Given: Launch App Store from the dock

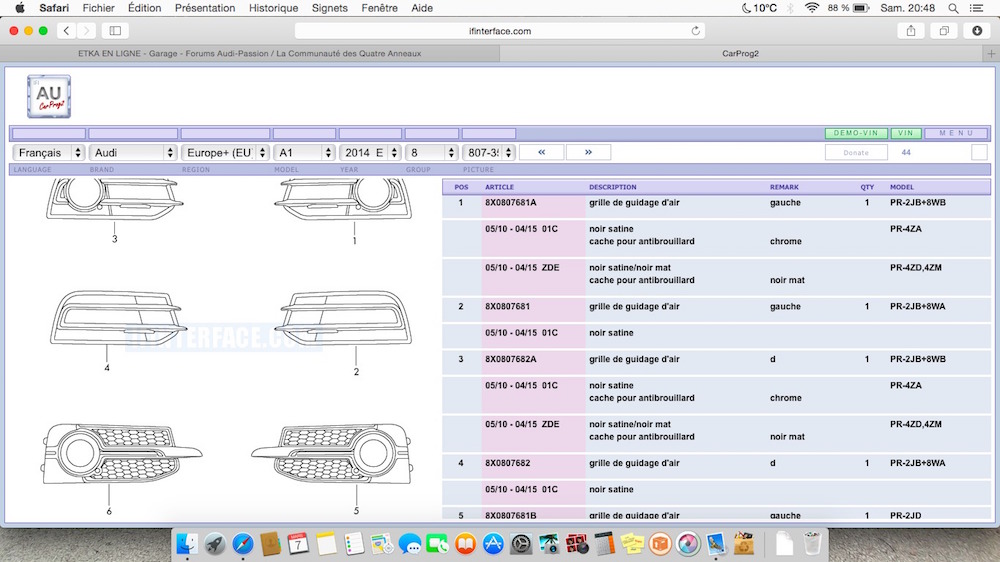Looking at the screenshot, I should coord(493,544).
